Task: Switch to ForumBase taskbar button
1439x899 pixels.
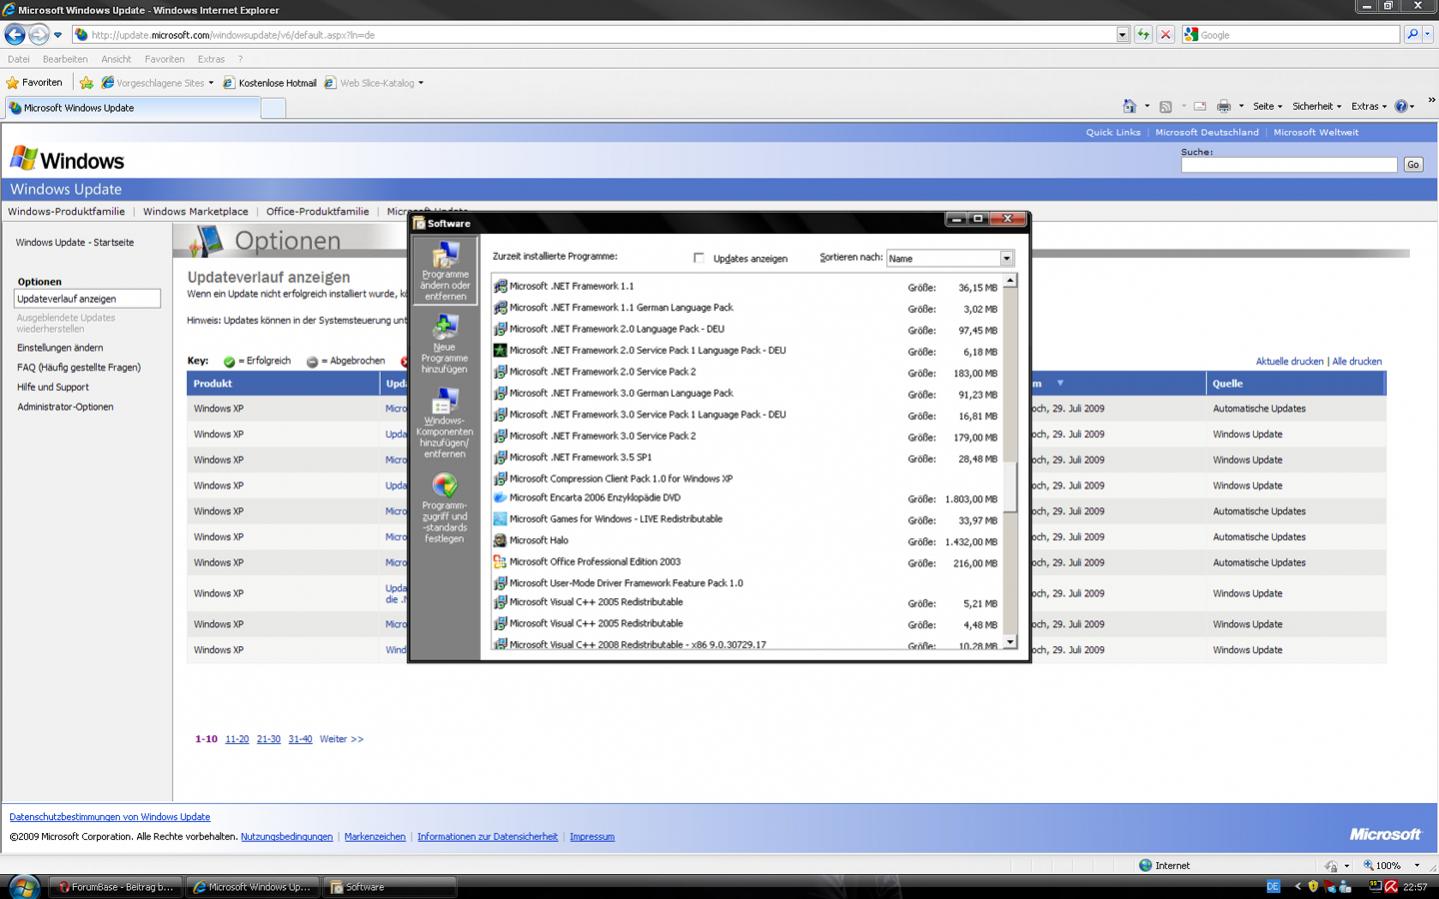Action: [115, 887]
